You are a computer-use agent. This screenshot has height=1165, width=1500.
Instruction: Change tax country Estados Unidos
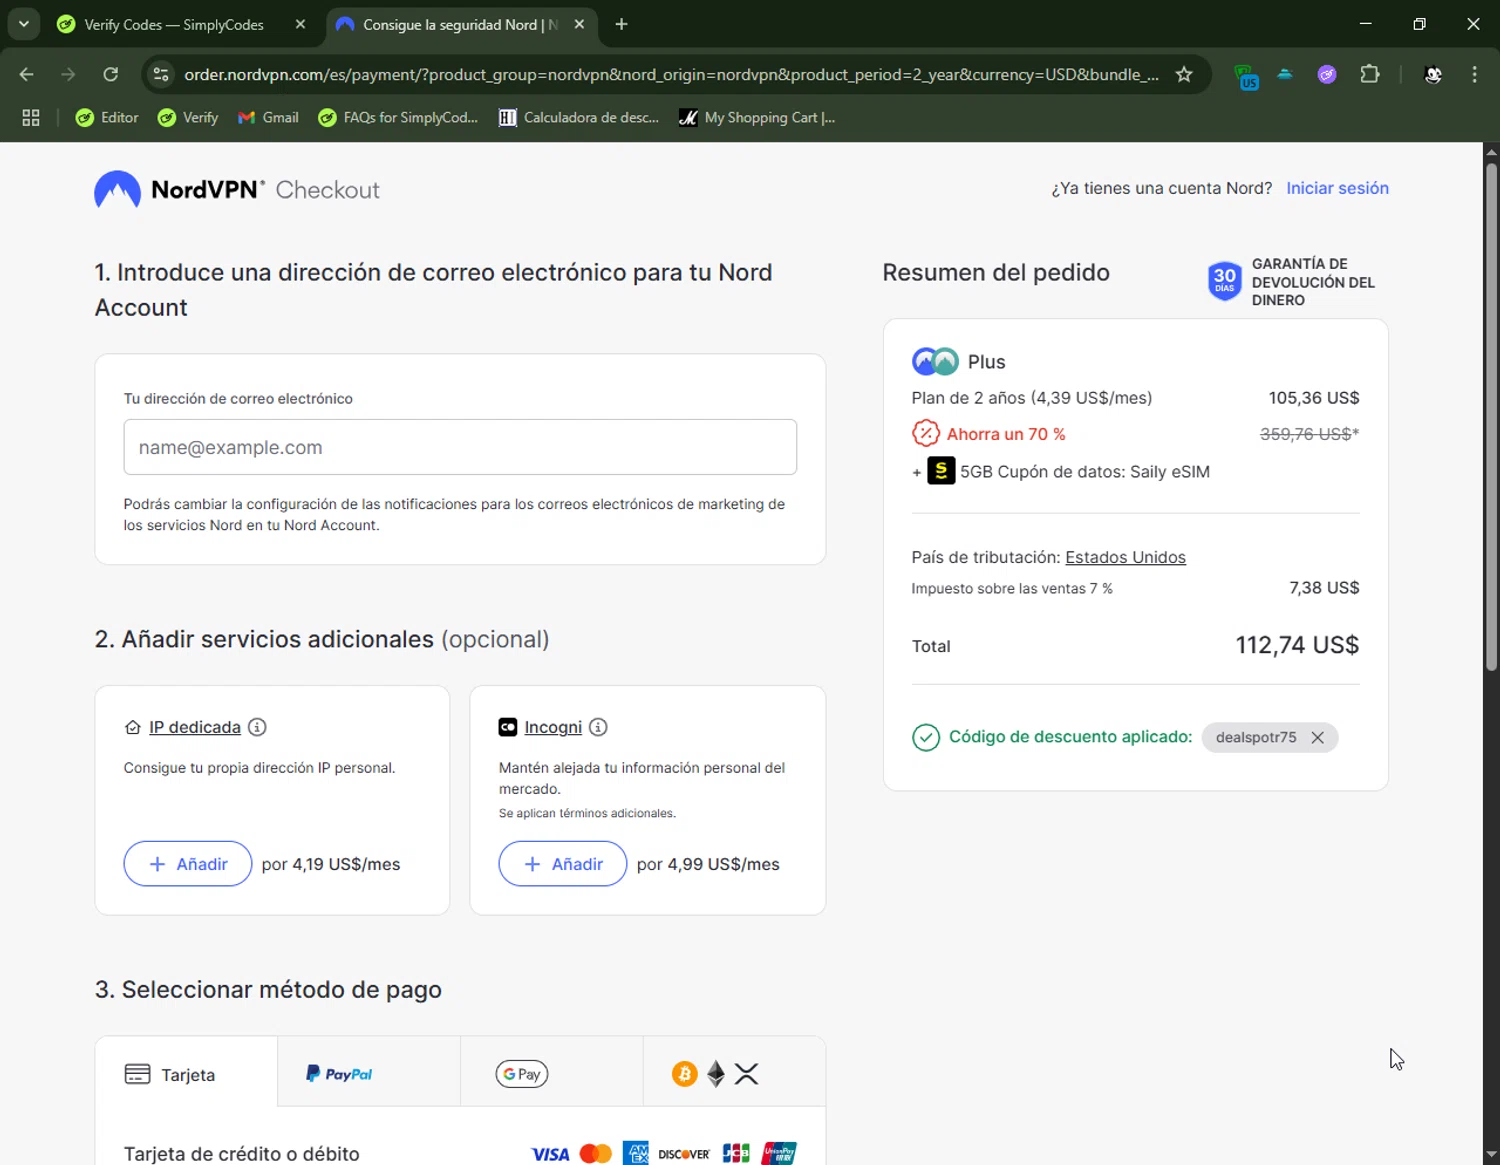coord(1125,557)
